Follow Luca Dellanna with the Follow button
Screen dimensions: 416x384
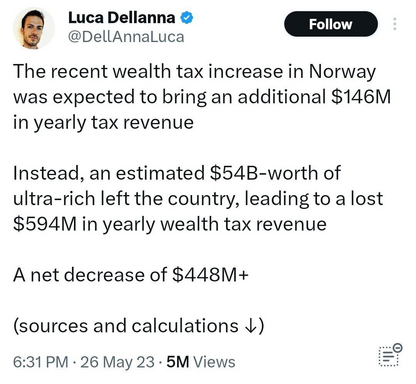tap(331, 24)
